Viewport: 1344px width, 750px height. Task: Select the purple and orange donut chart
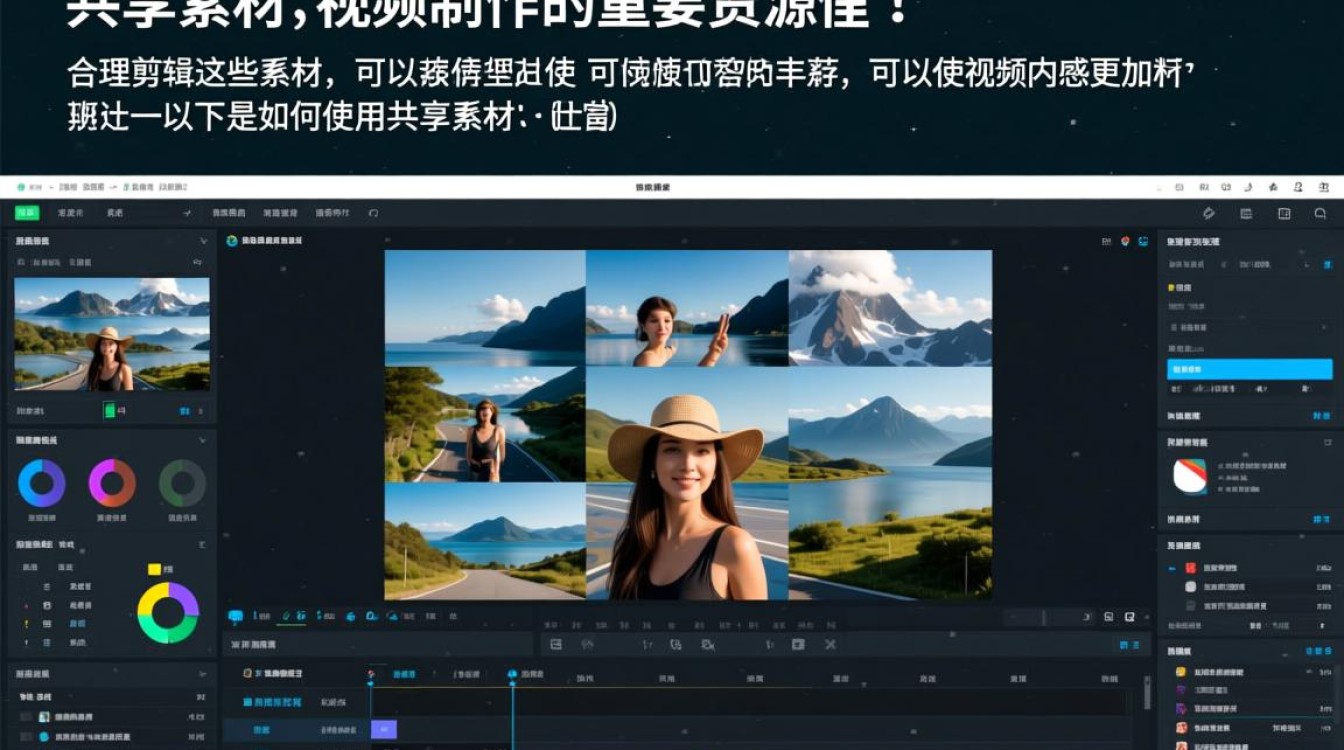(x=112, y=483)
